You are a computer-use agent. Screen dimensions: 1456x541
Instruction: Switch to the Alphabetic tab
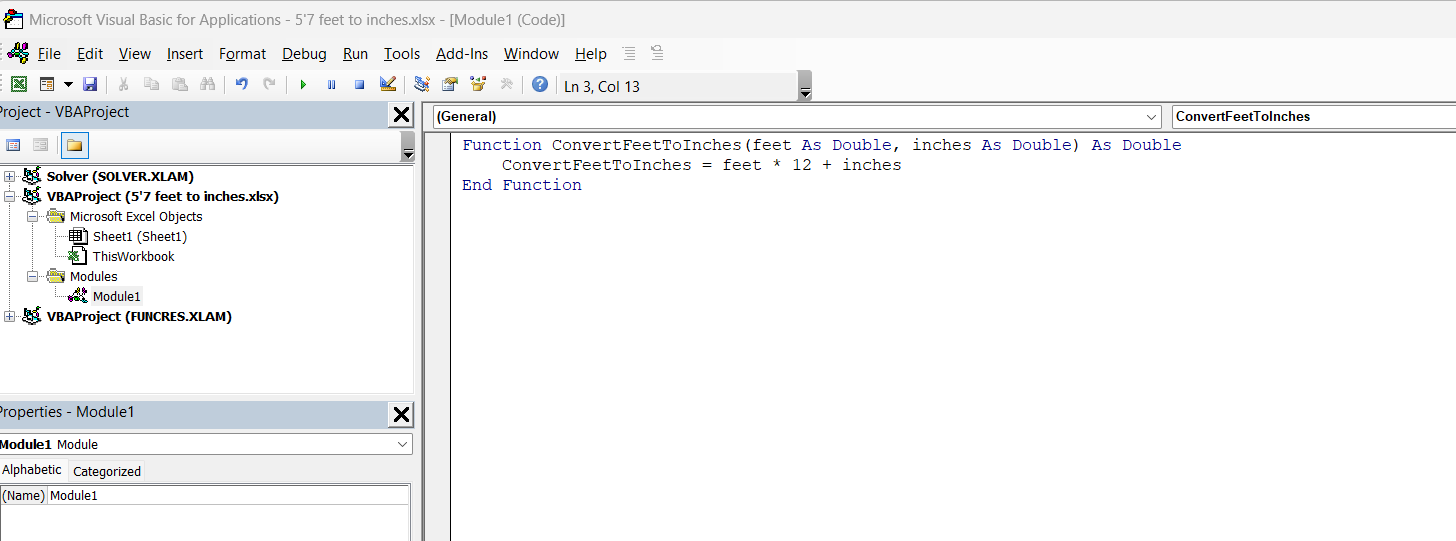[x=32, y=470]
